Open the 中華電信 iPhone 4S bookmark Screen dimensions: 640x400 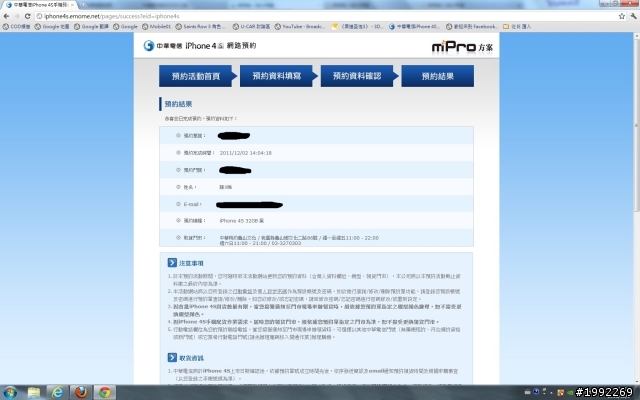click(x=414, y=27)
